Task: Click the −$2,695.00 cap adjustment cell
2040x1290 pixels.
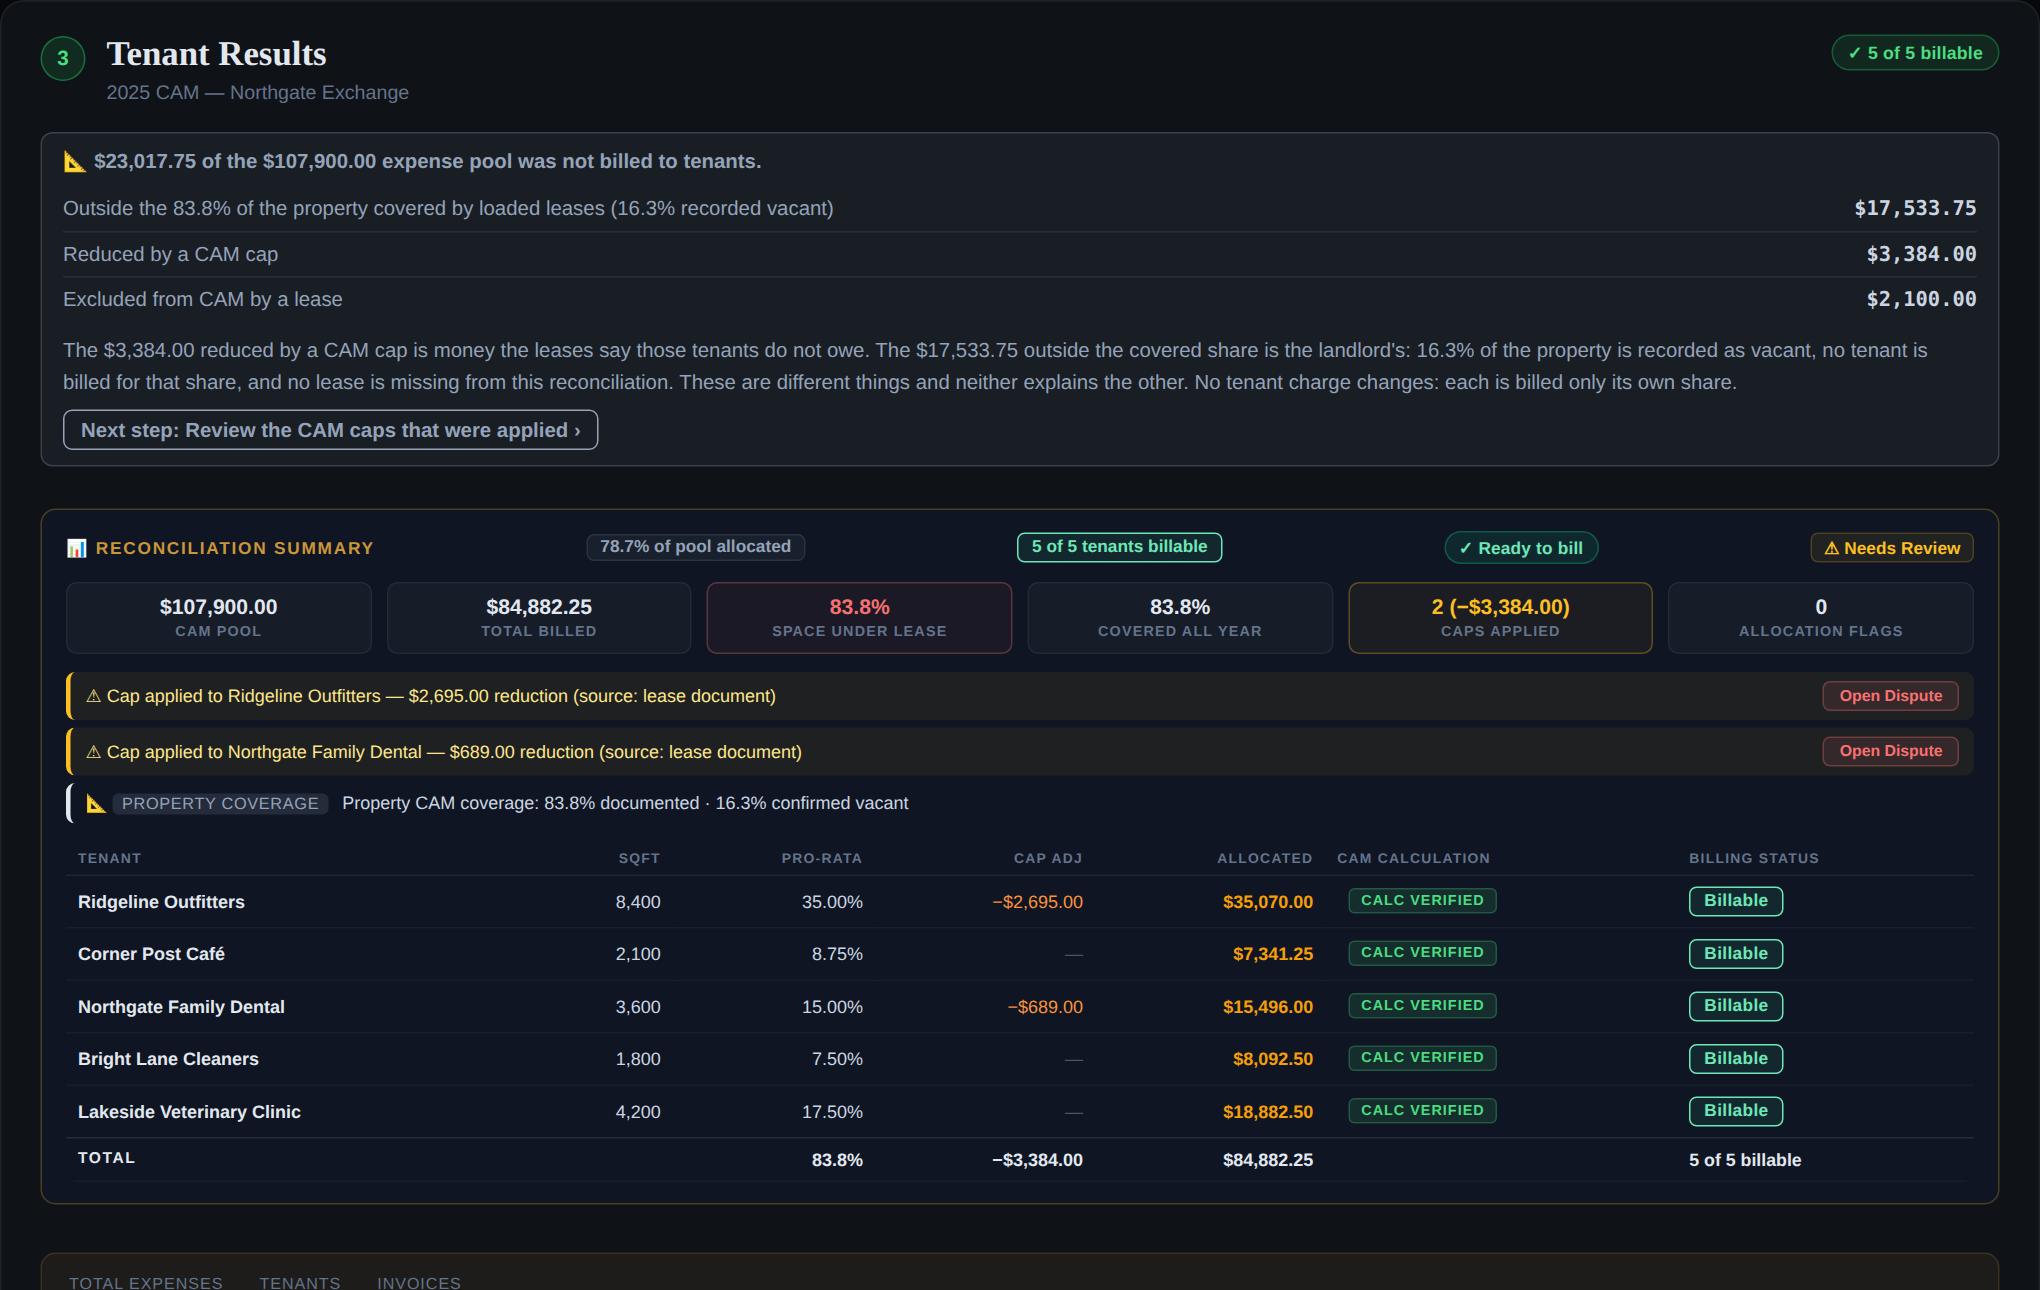Action: coord(1037,902)
